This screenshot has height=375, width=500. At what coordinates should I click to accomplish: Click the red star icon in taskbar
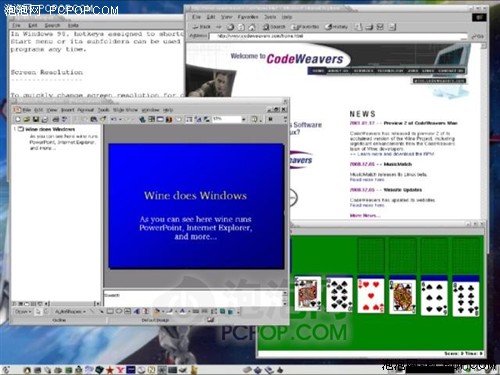coord(110,369)
